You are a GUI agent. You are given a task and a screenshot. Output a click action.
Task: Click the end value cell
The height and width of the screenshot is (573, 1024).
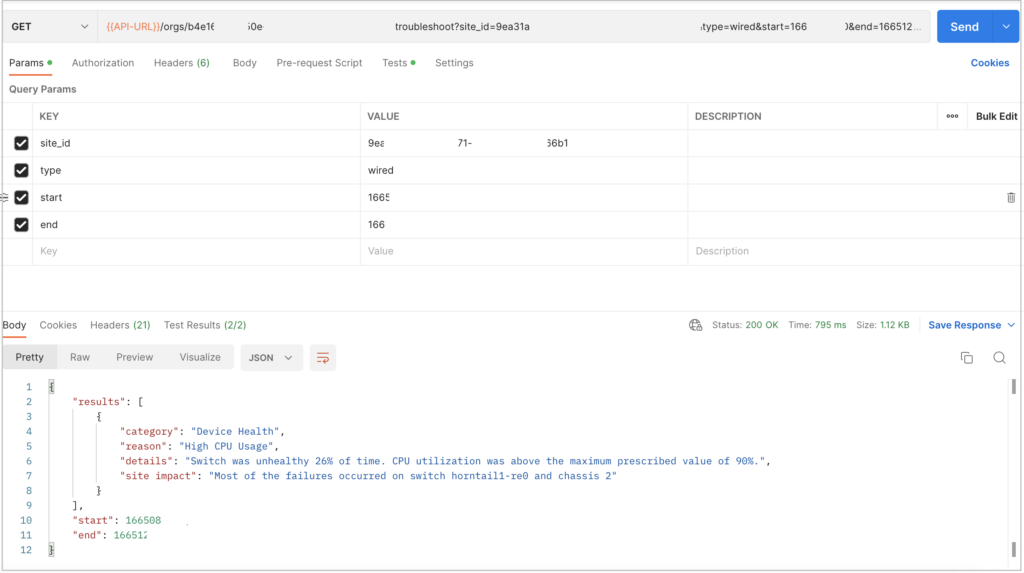(524, 225)
